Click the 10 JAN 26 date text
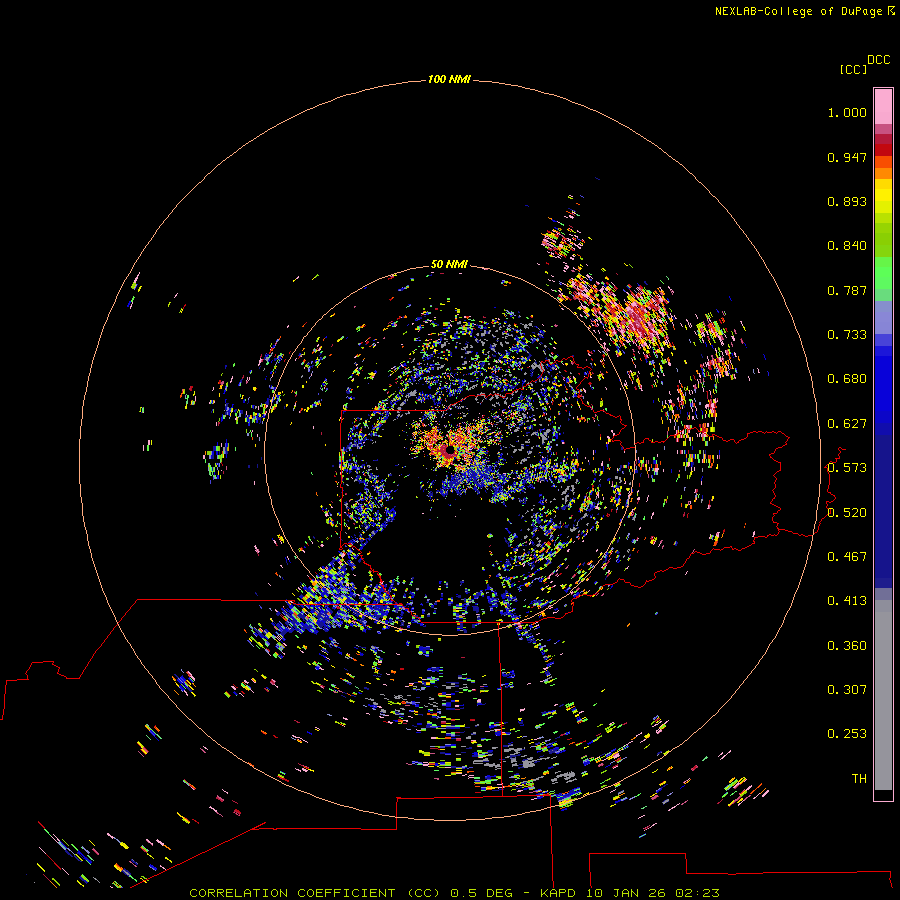The image size is (900, 900). (x=627, y=893)
